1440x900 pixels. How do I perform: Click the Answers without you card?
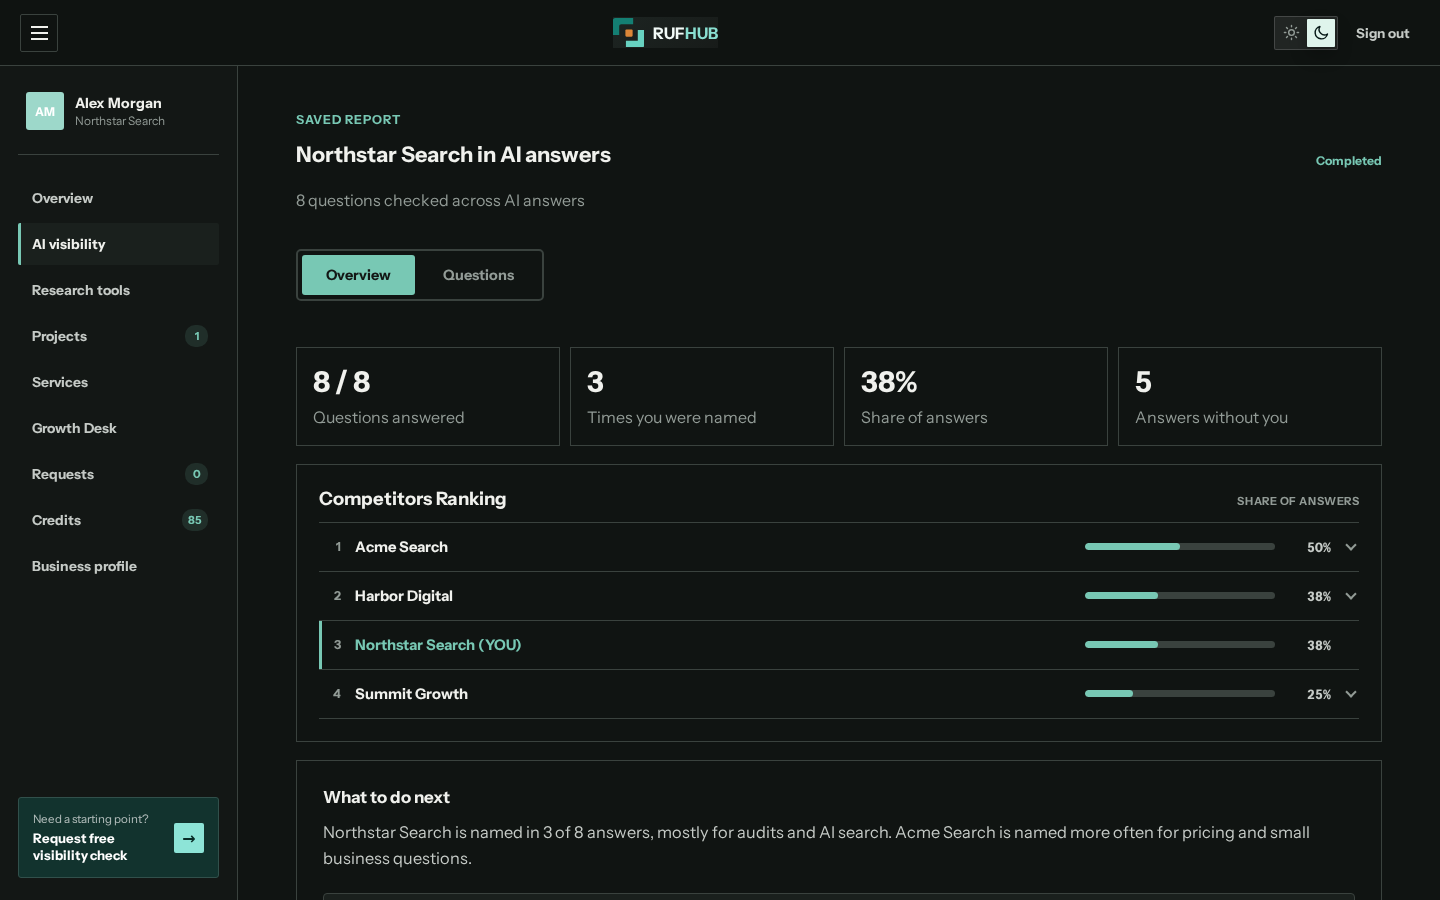pos(1250,396)
